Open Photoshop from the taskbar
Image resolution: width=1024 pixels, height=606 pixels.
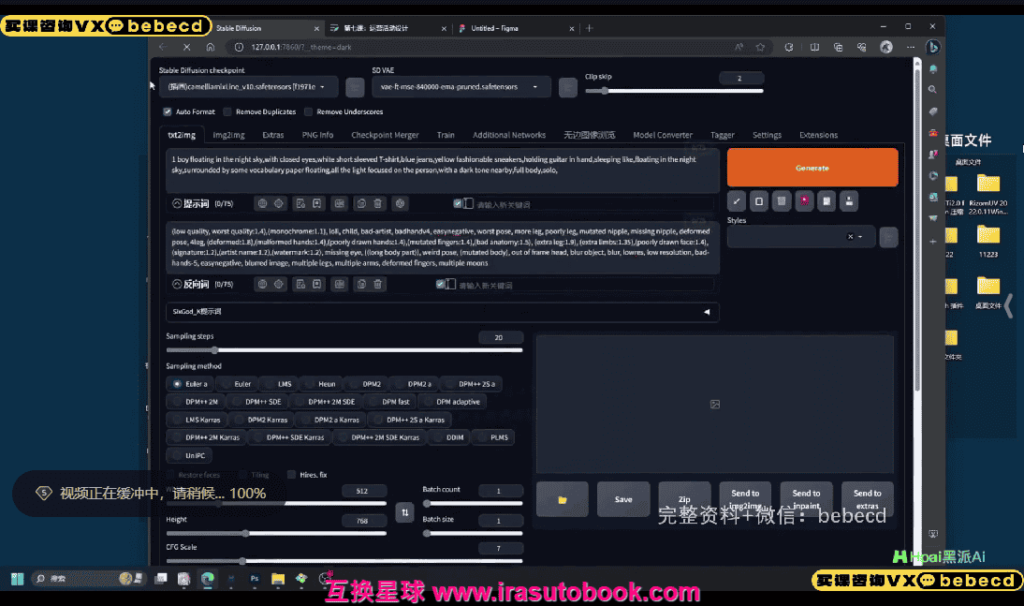(255, 579)
